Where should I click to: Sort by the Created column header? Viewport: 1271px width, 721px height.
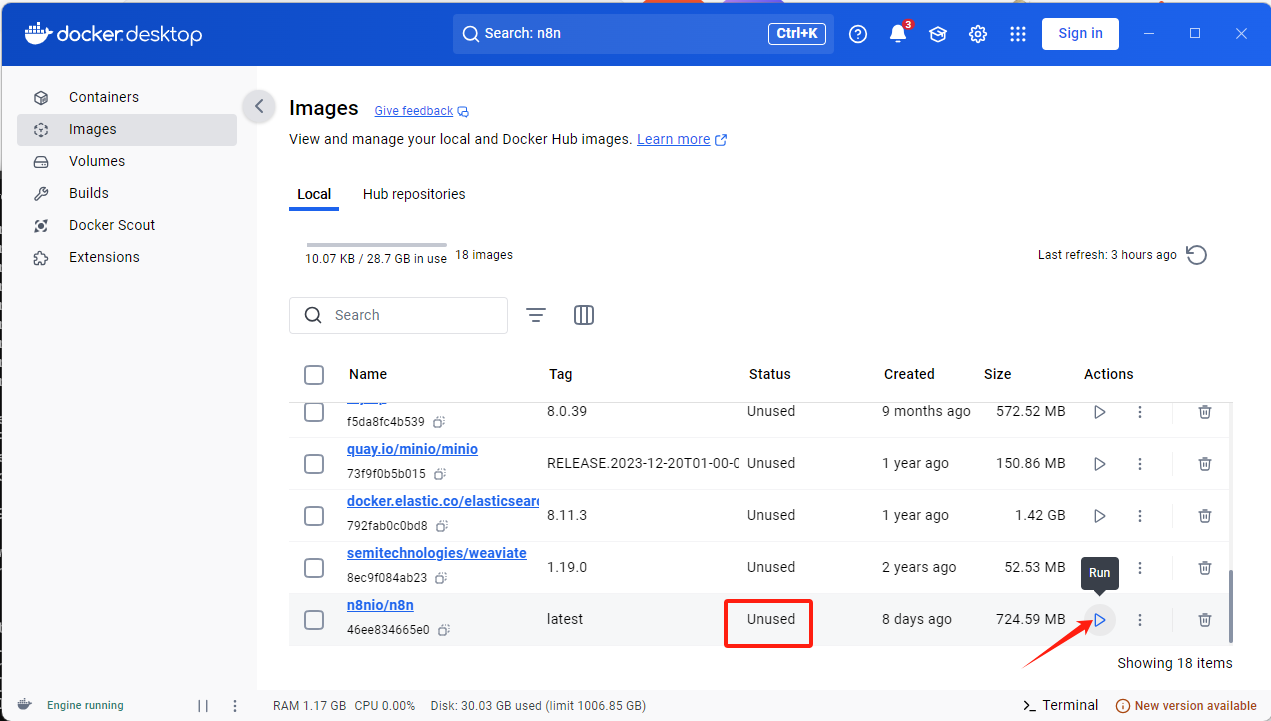tap(909, 374)
